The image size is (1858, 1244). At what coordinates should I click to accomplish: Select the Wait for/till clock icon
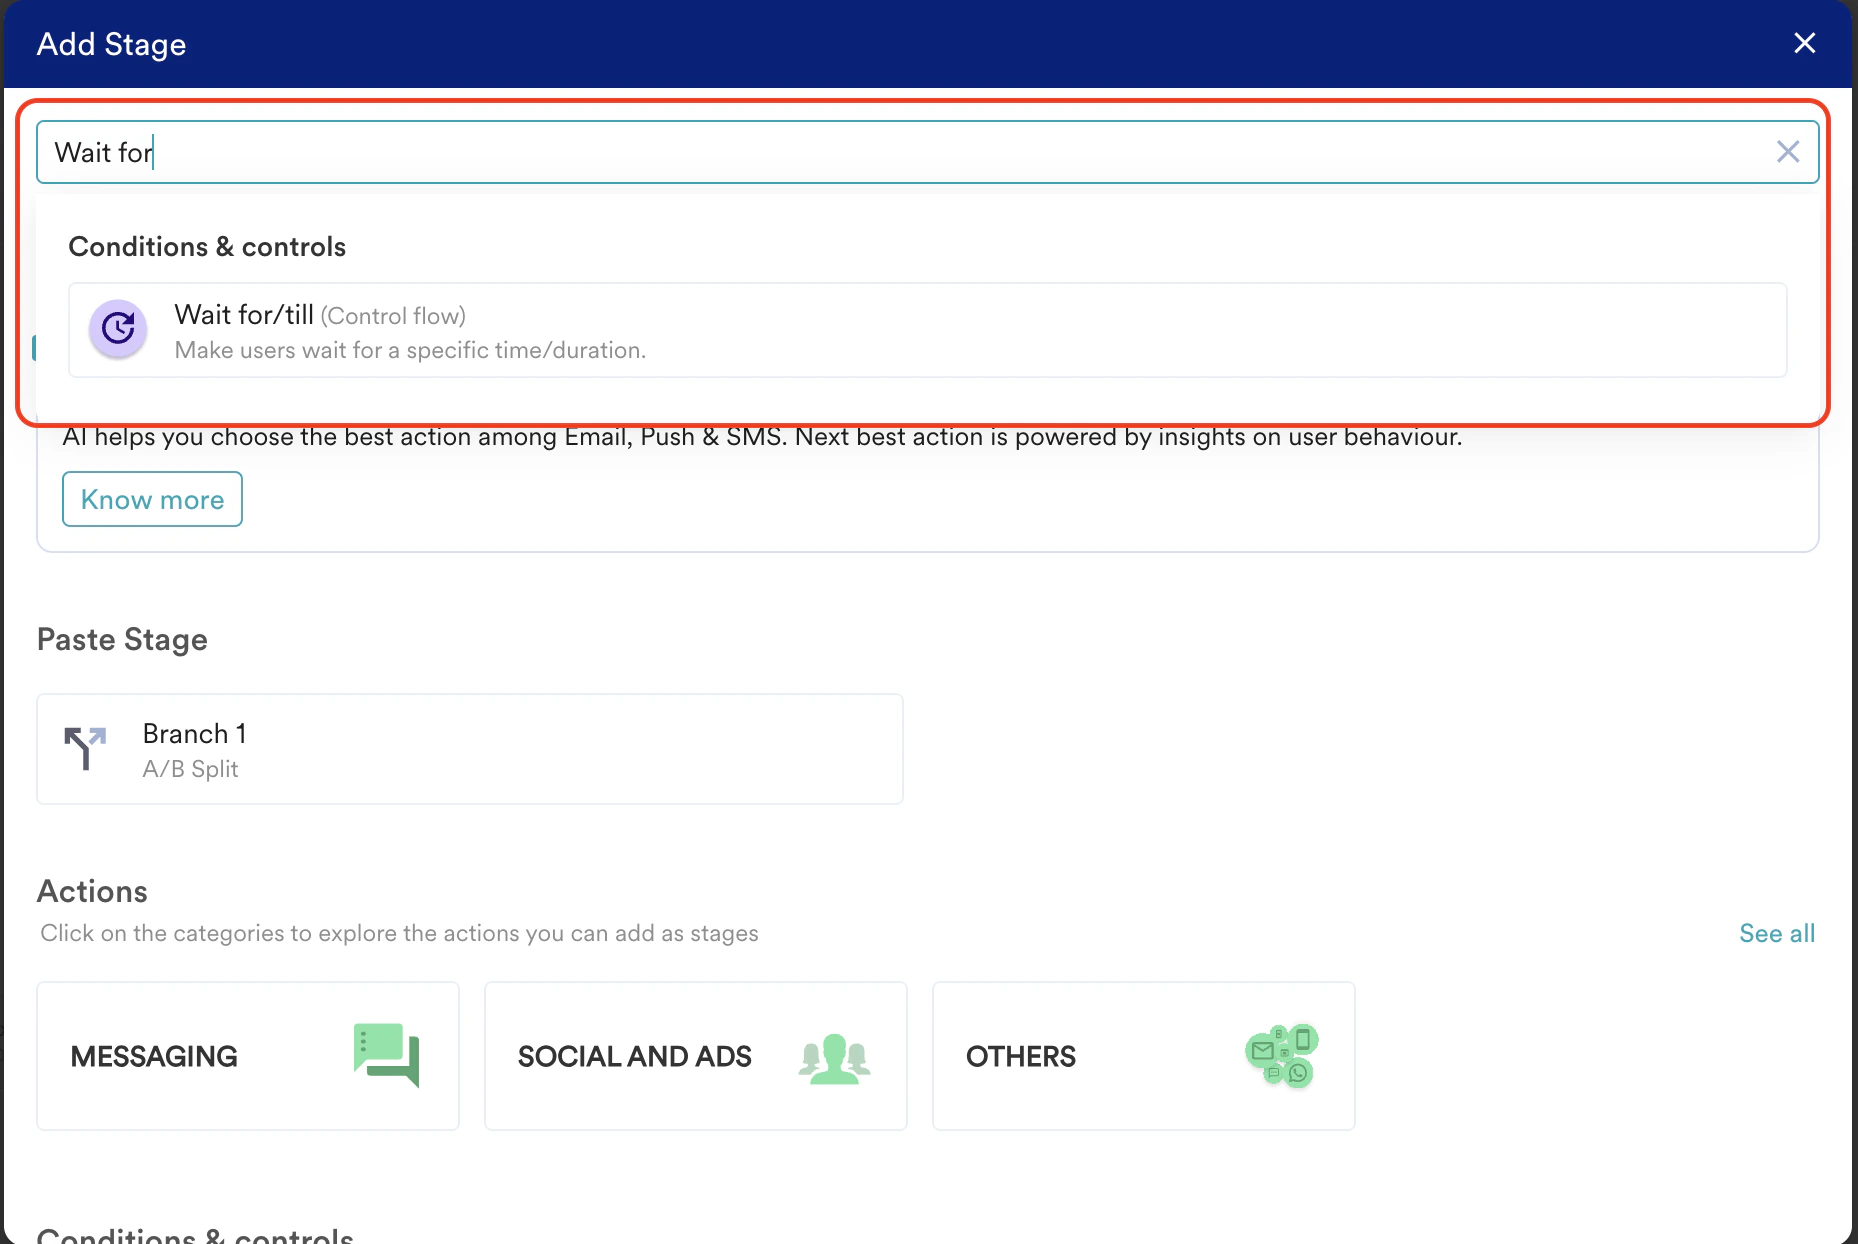pos(118,328)
